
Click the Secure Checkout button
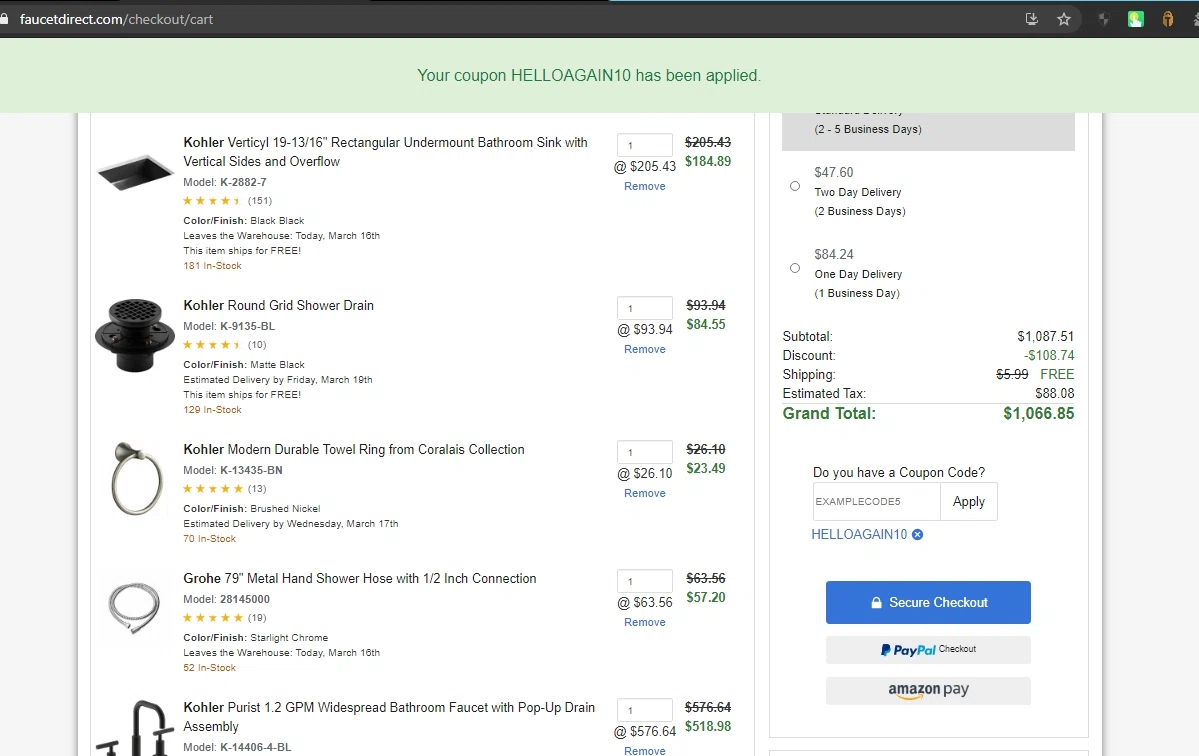[x=928, y=602]
